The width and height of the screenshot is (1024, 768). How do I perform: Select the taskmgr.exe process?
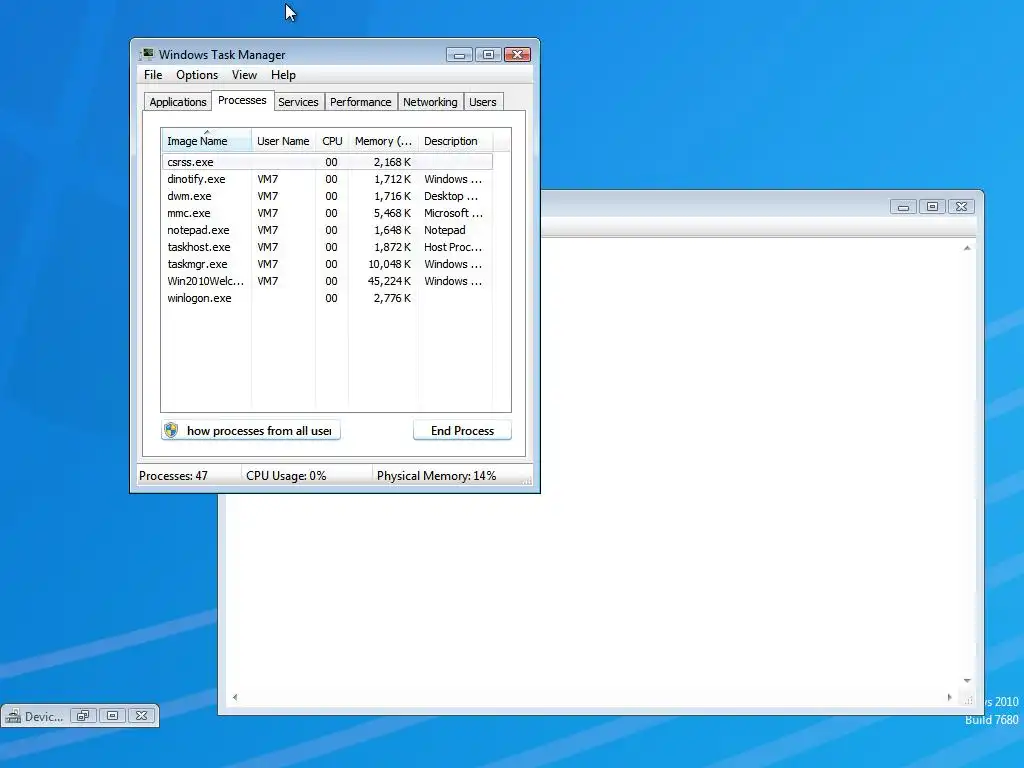point(327,264)
